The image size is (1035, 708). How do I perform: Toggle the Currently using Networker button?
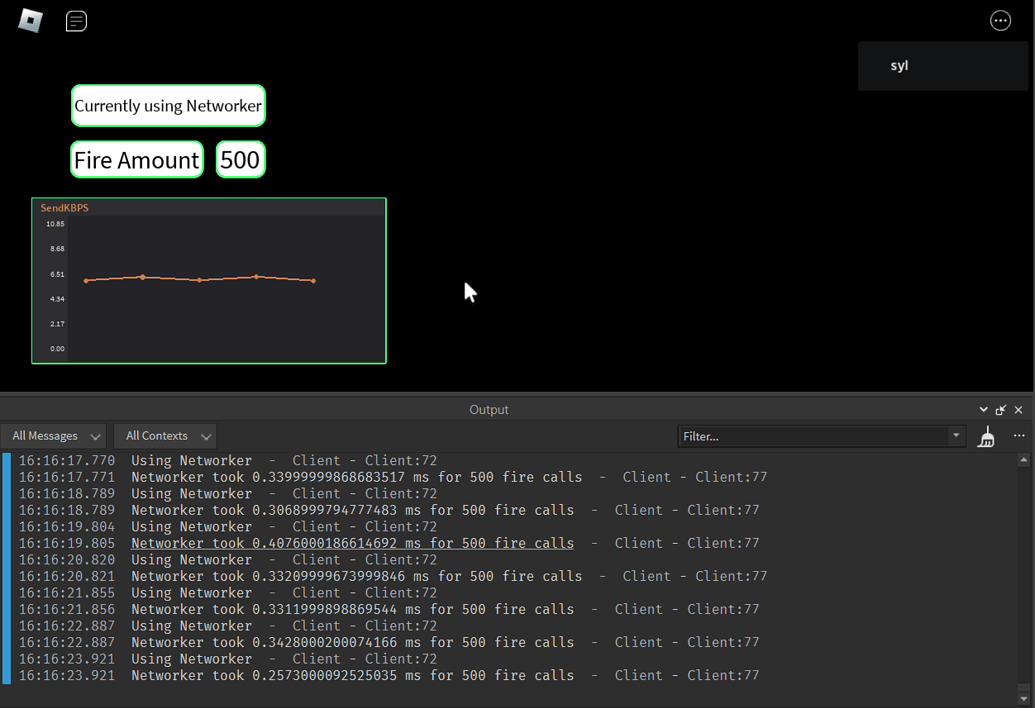point(168,106)
